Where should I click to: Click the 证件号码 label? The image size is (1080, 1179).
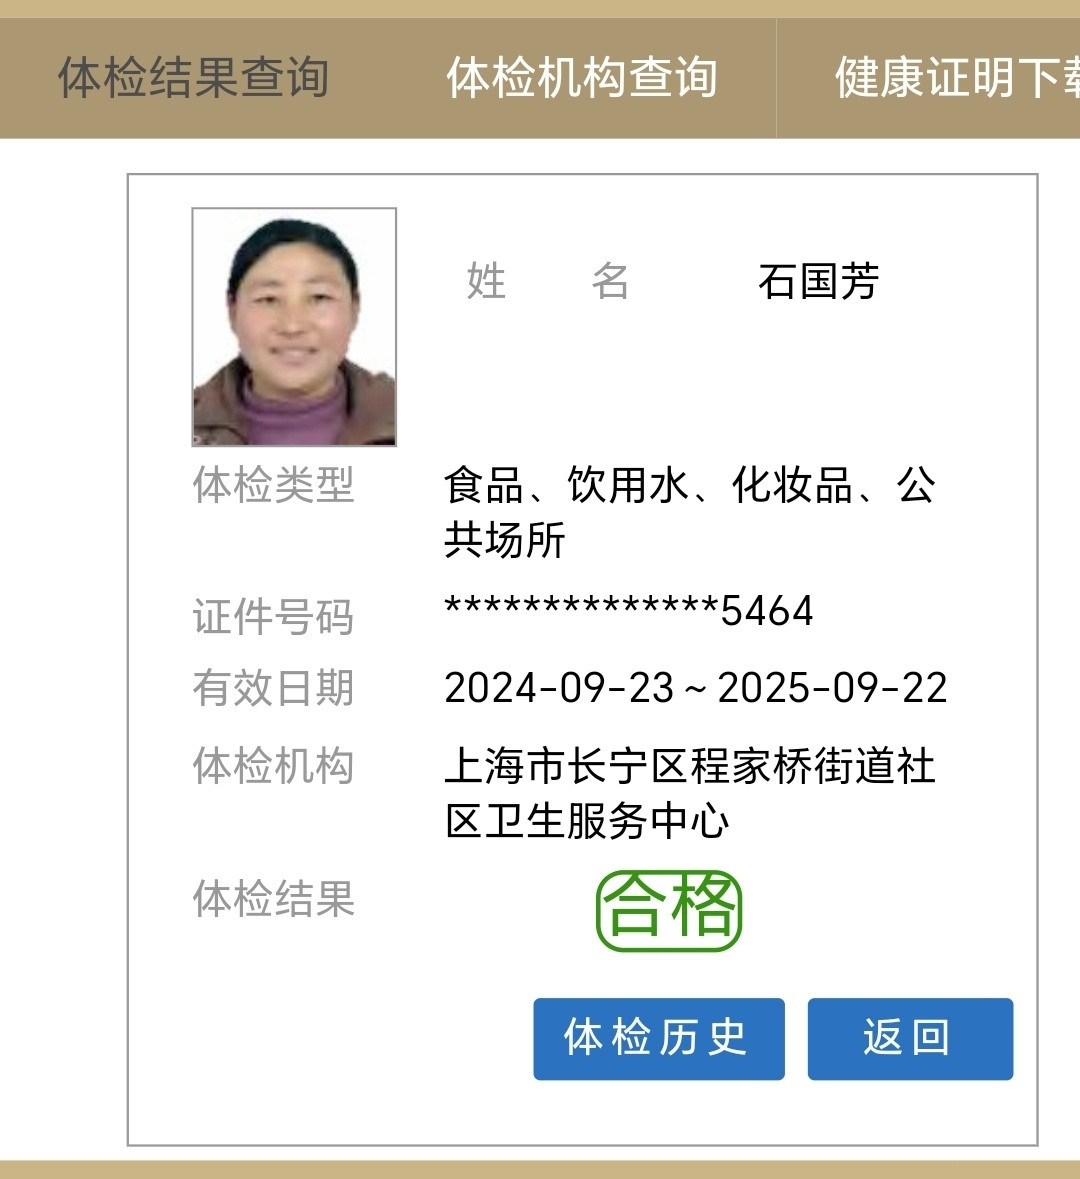pos(273,617)
